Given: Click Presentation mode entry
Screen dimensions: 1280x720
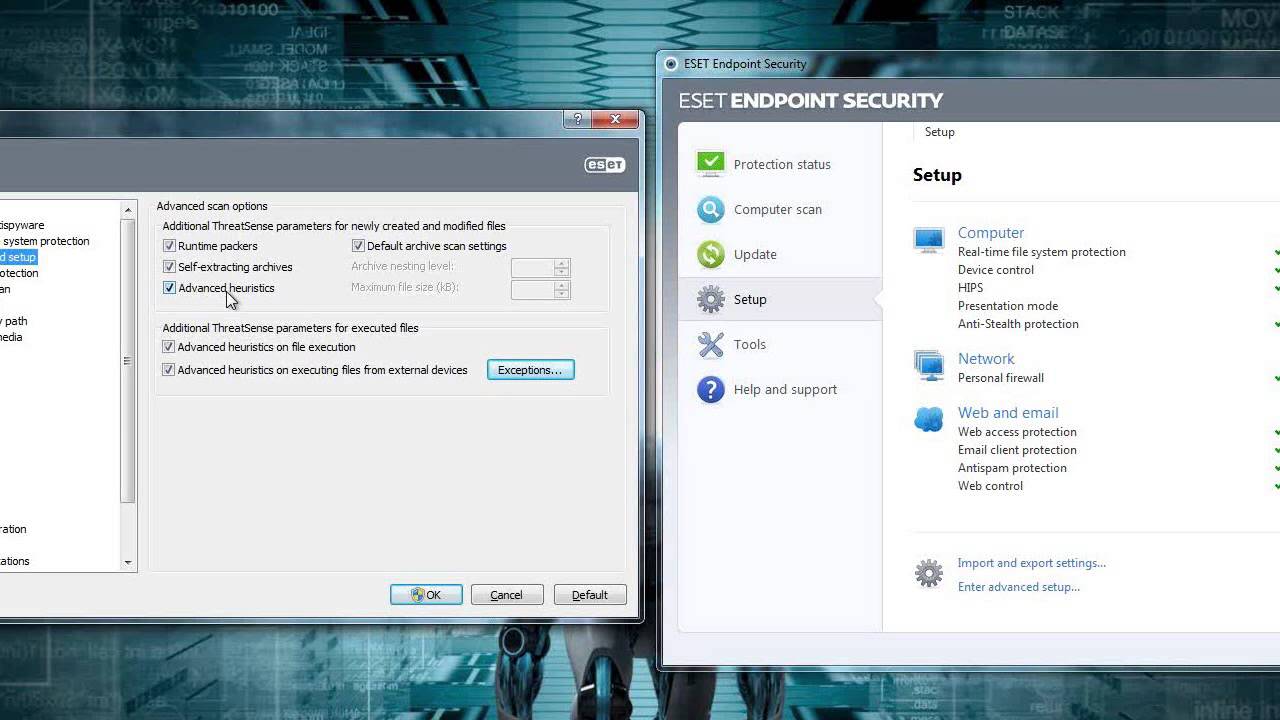Looking at the screenshot, I should pos(1008,306).
